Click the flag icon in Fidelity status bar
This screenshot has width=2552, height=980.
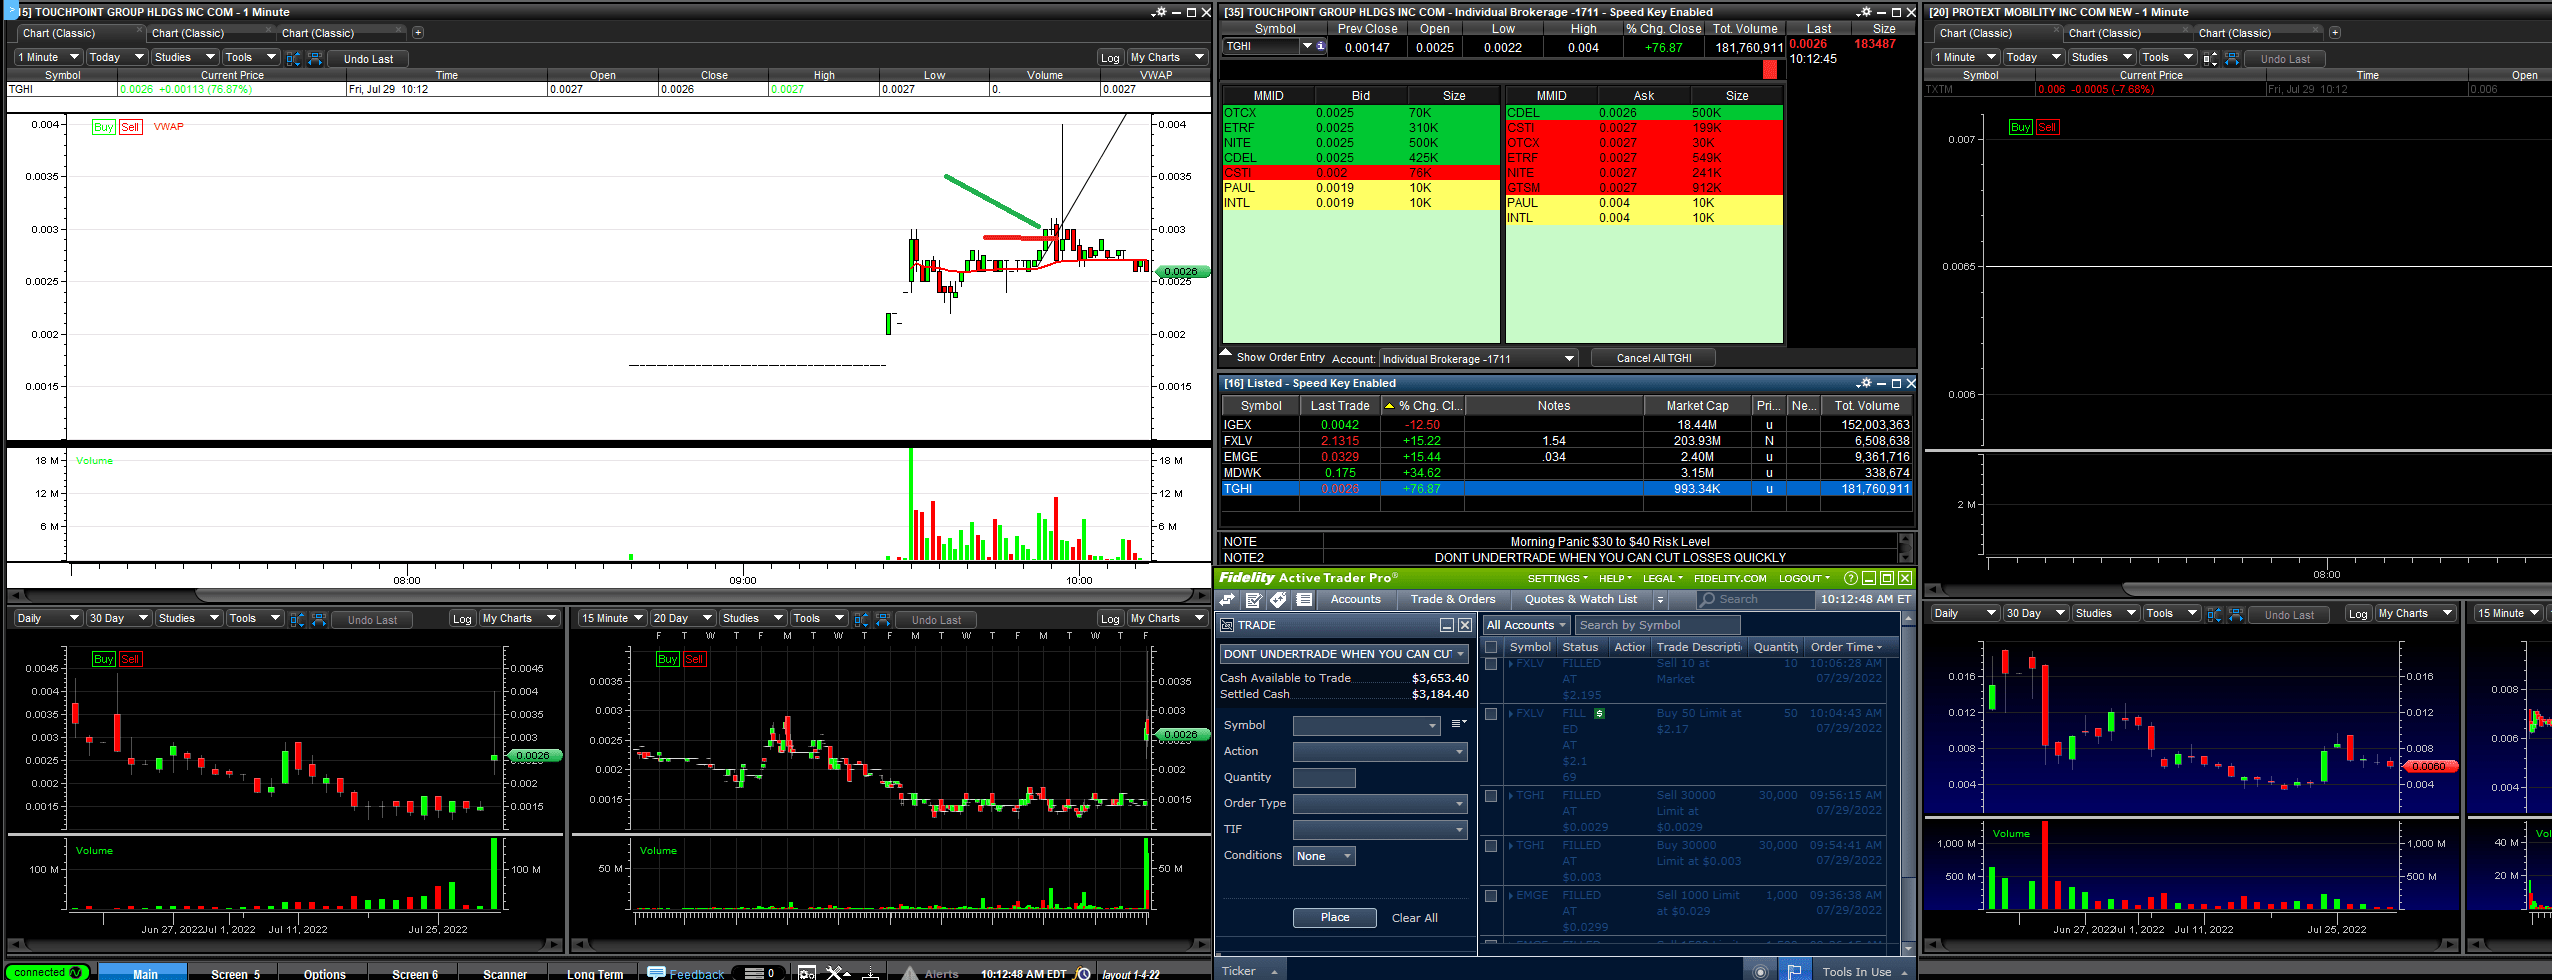(x=1794, y=971)
